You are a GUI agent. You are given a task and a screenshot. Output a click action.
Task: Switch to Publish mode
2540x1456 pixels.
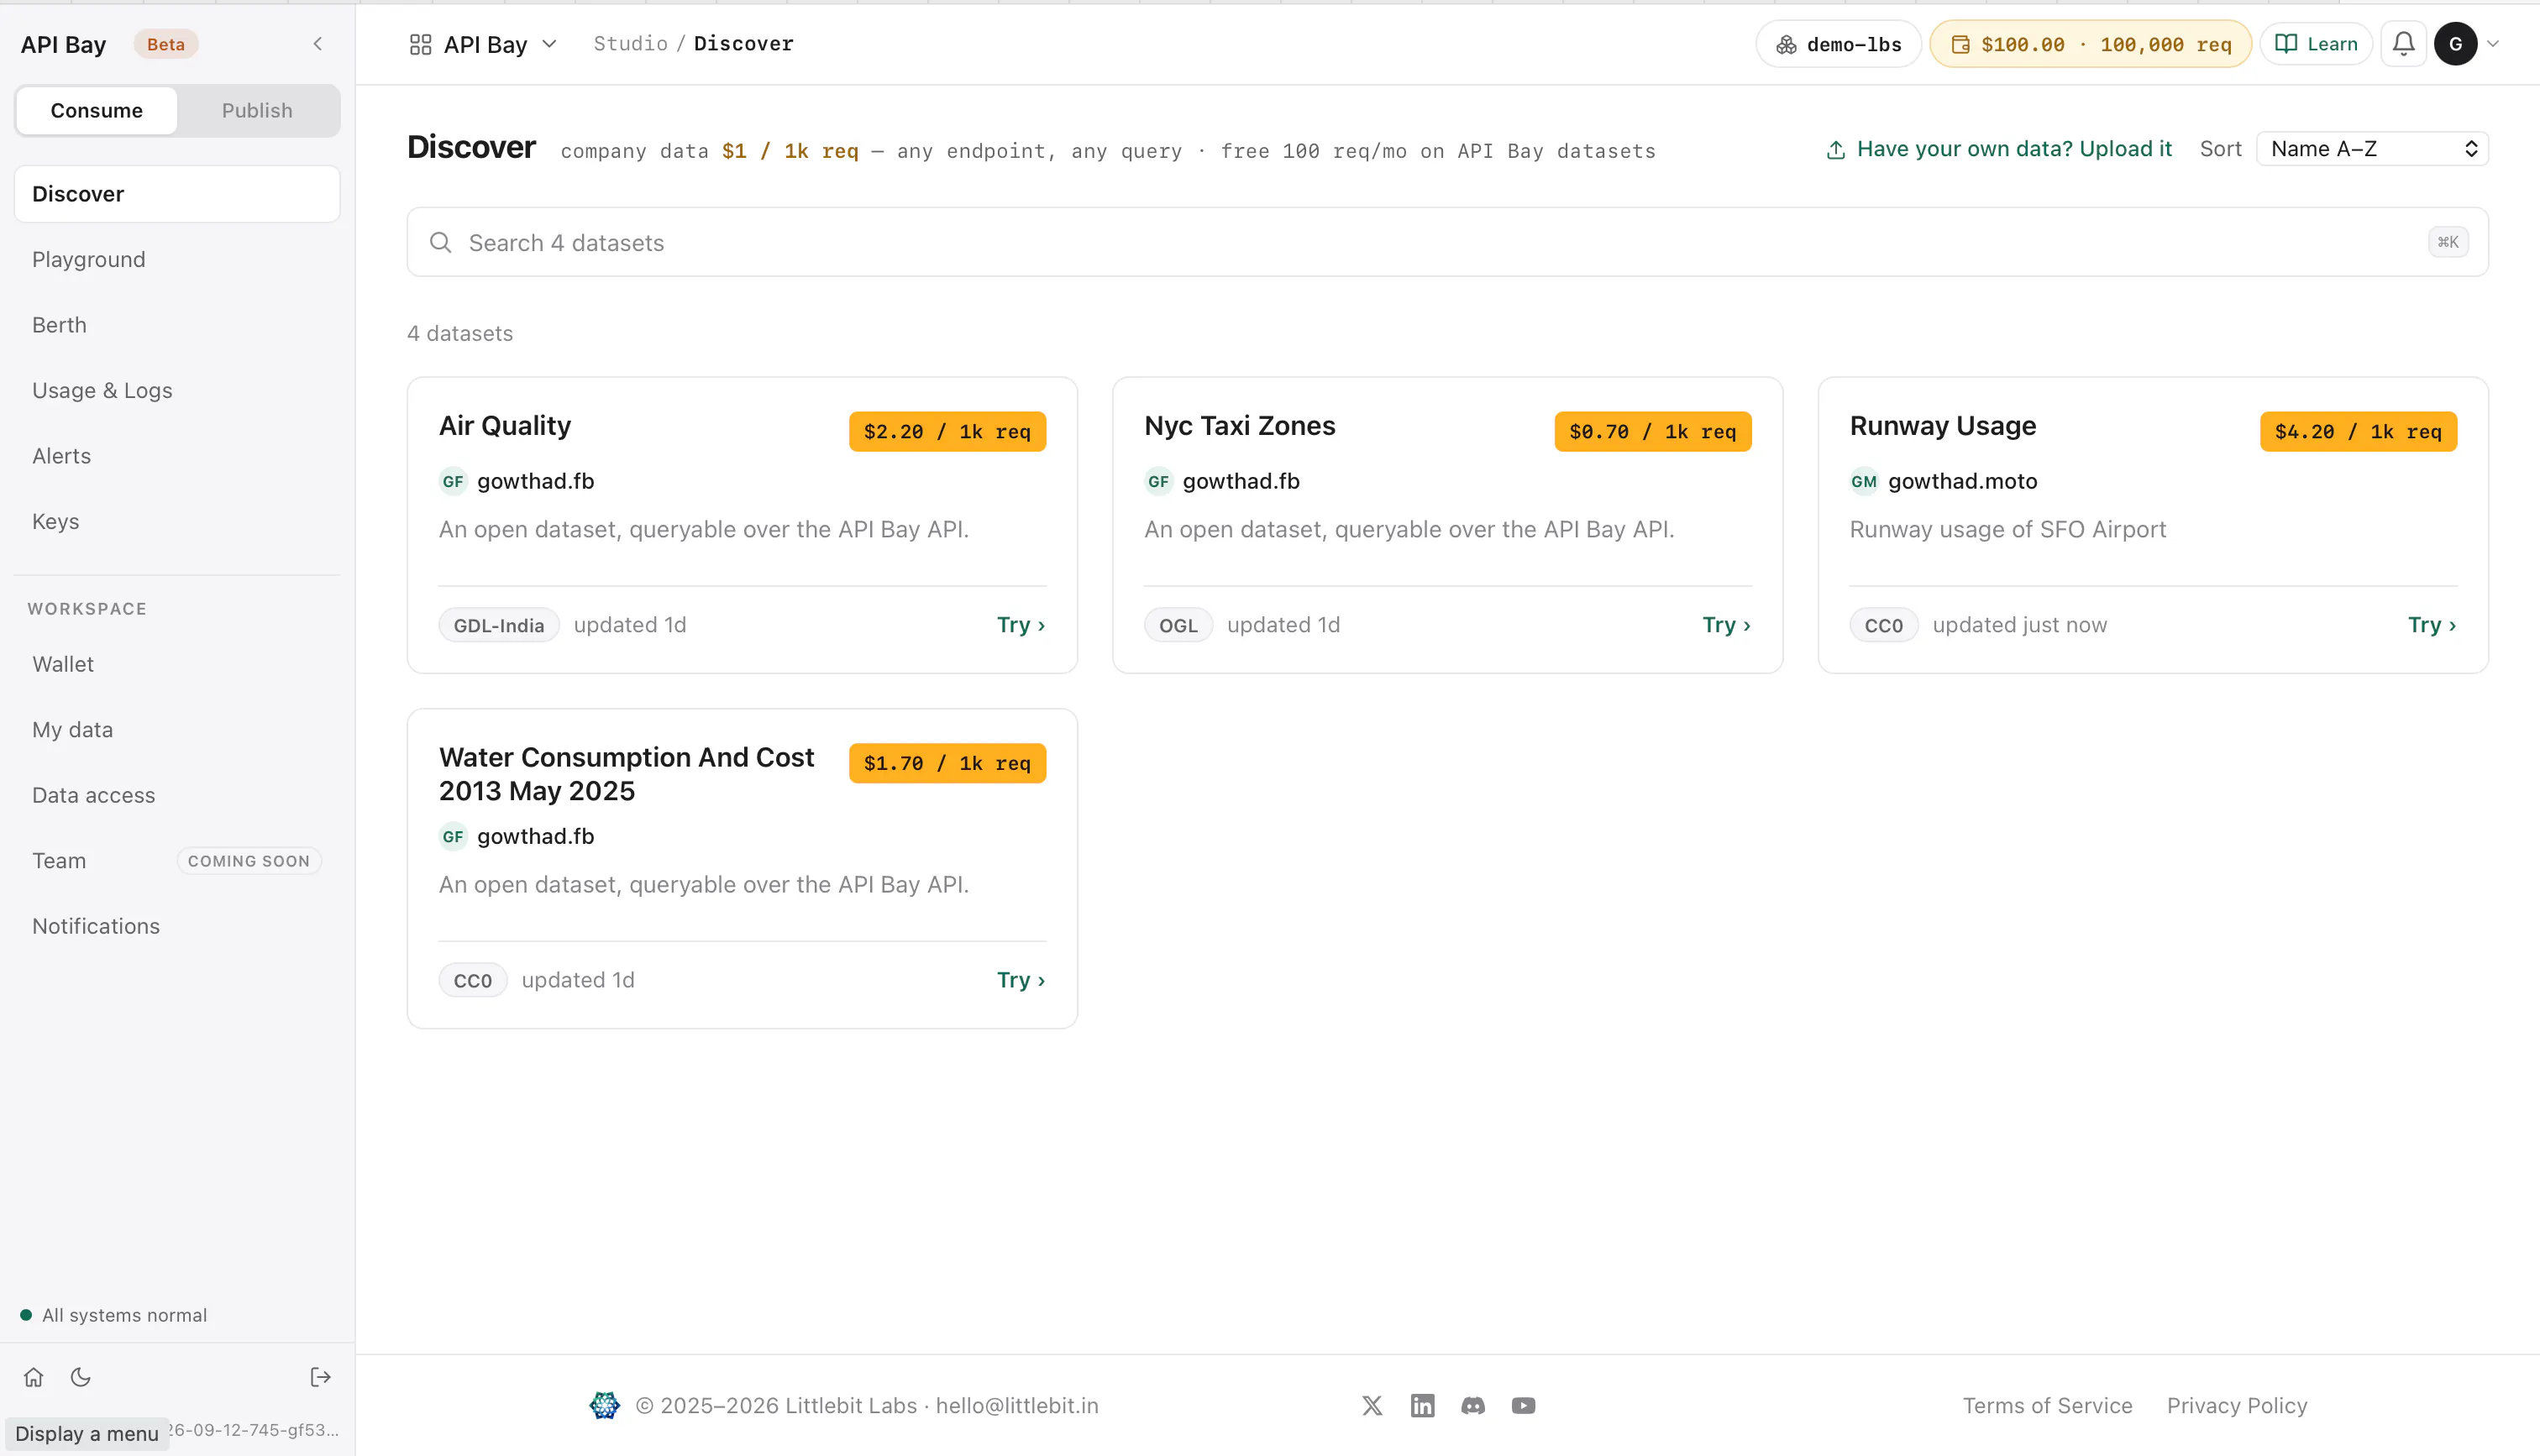click(x=257, y=110)
